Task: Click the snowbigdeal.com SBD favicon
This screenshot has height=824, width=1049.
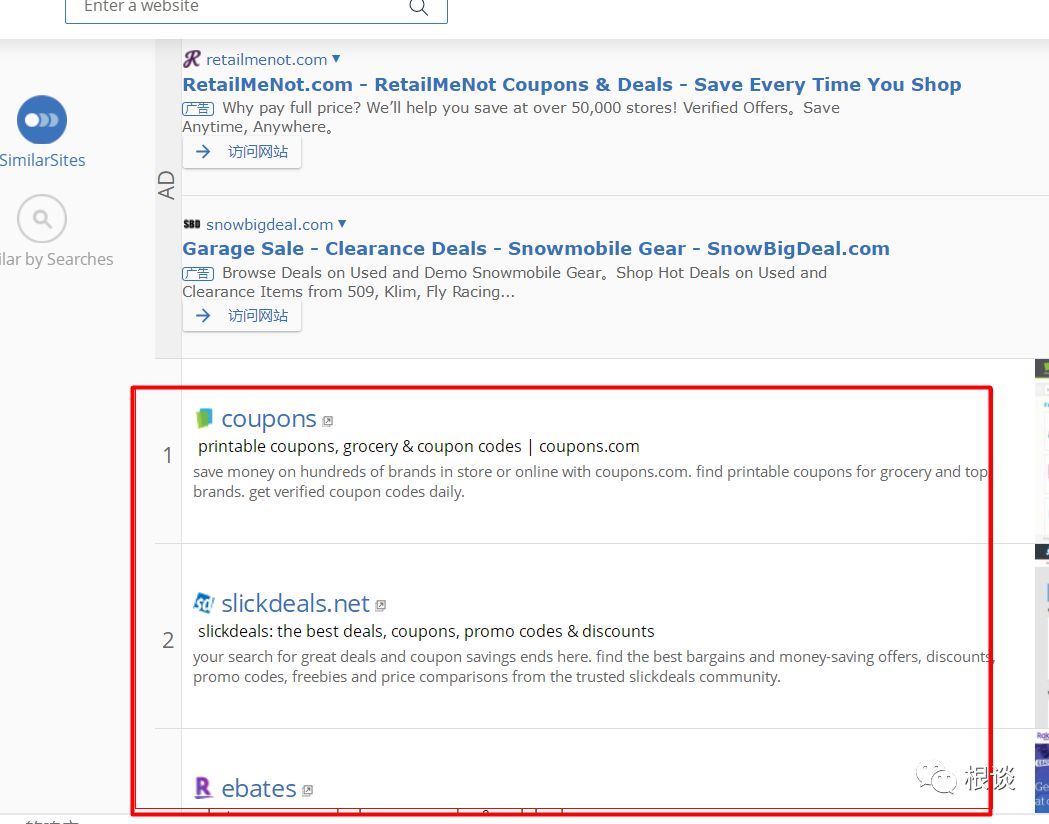Action: tap(192, 224)
